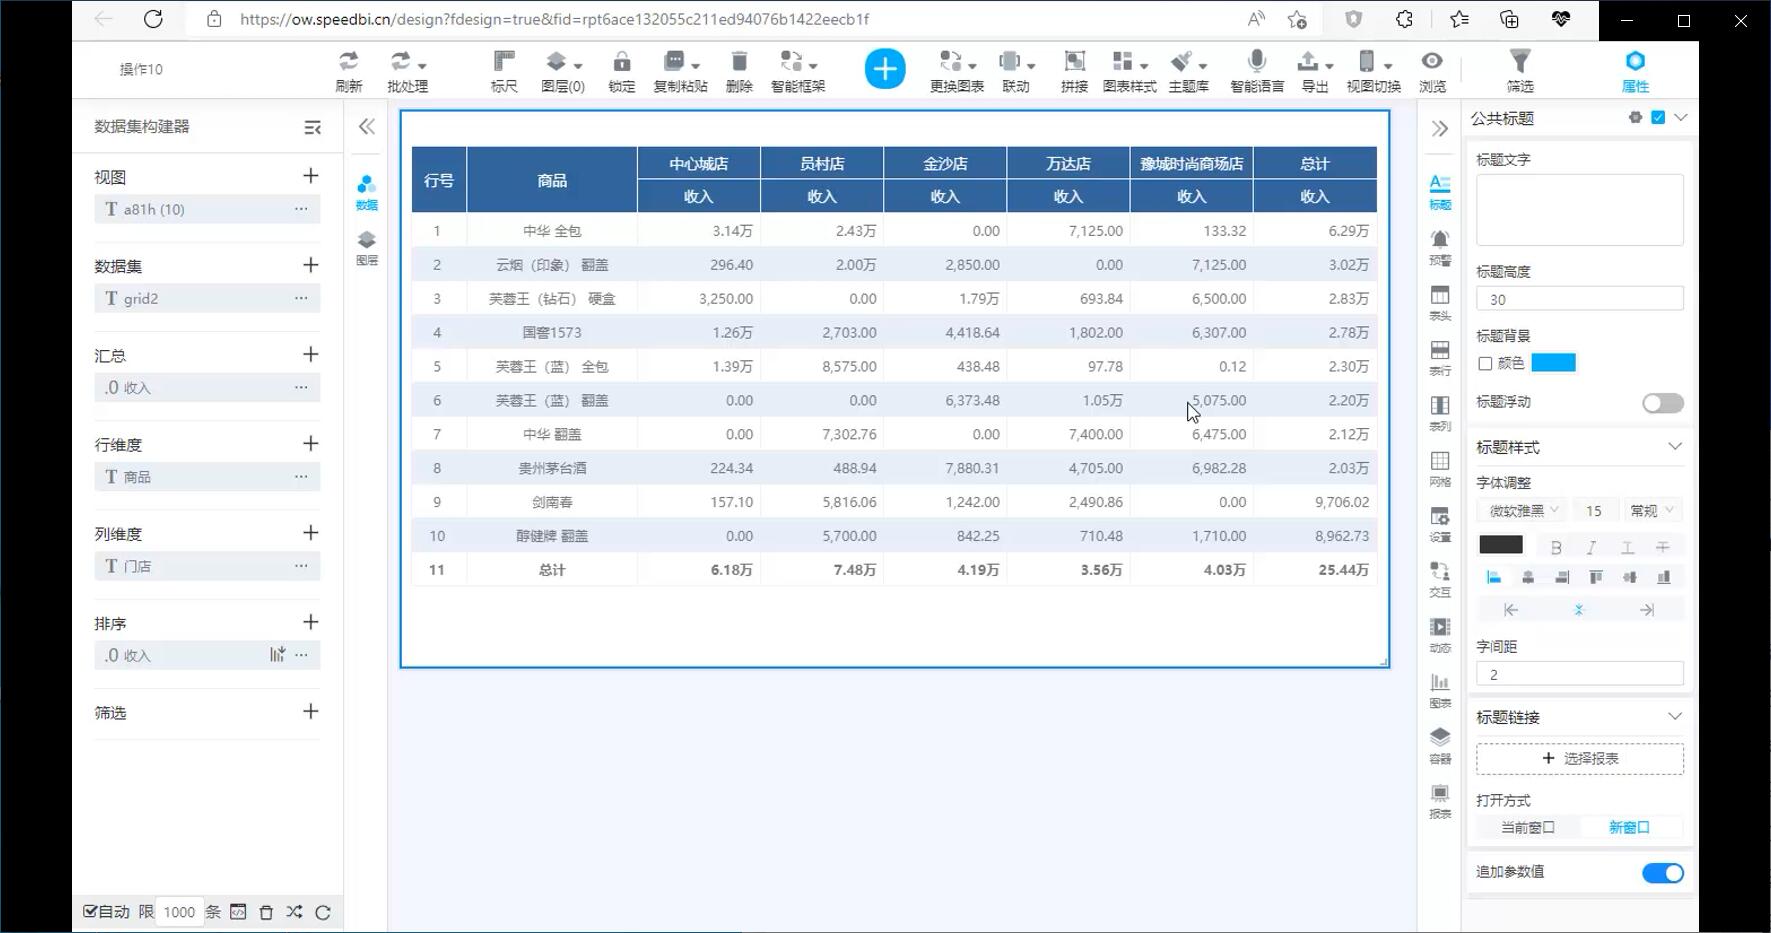Open the 微软雅黑 font dropdown
Image resolution: width=1771 pixels, height=933 pixels.
(1524, 511)
